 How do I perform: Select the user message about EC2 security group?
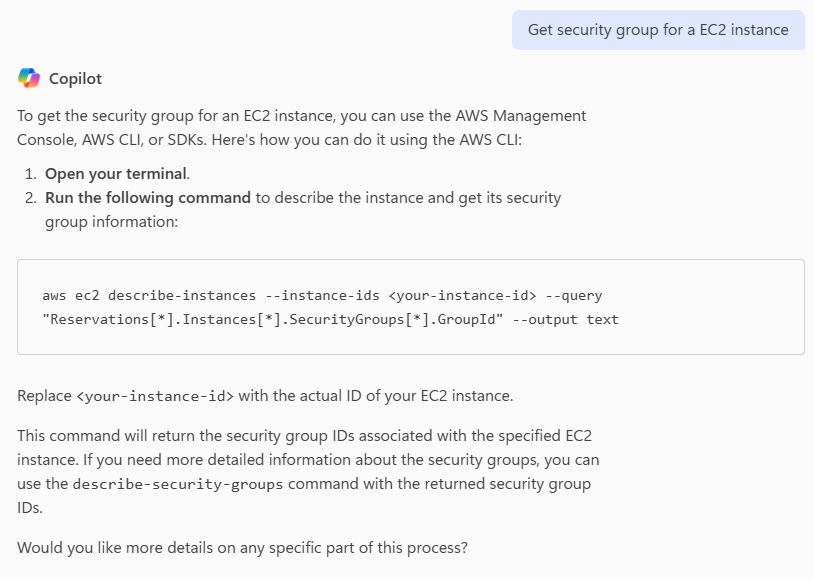658,30
